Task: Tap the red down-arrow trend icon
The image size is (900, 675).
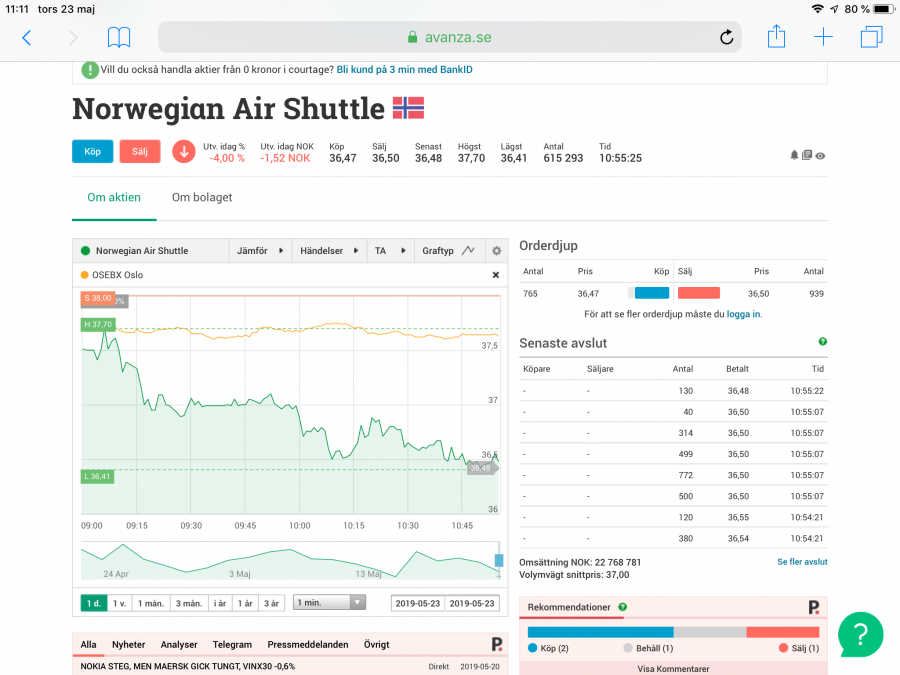Action: 184,152
